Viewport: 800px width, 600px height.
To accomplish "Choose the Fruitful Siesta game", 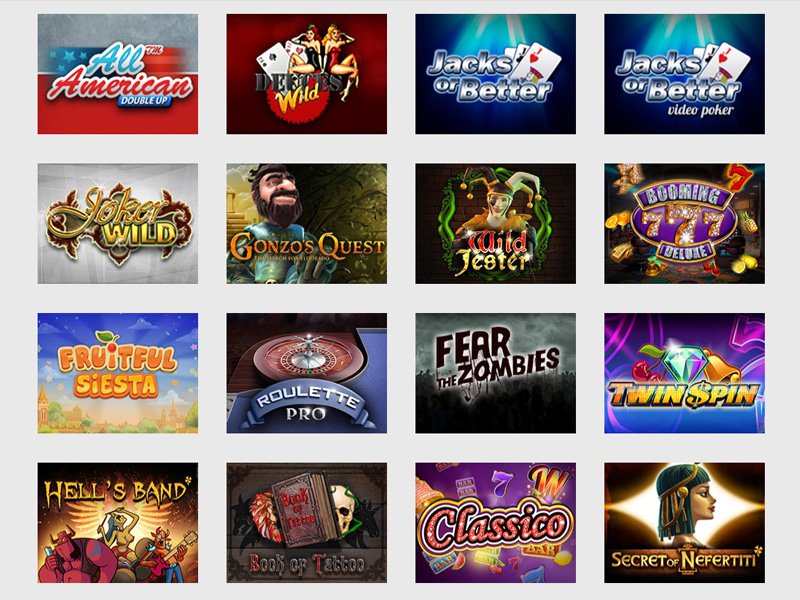I will [118, 373].
